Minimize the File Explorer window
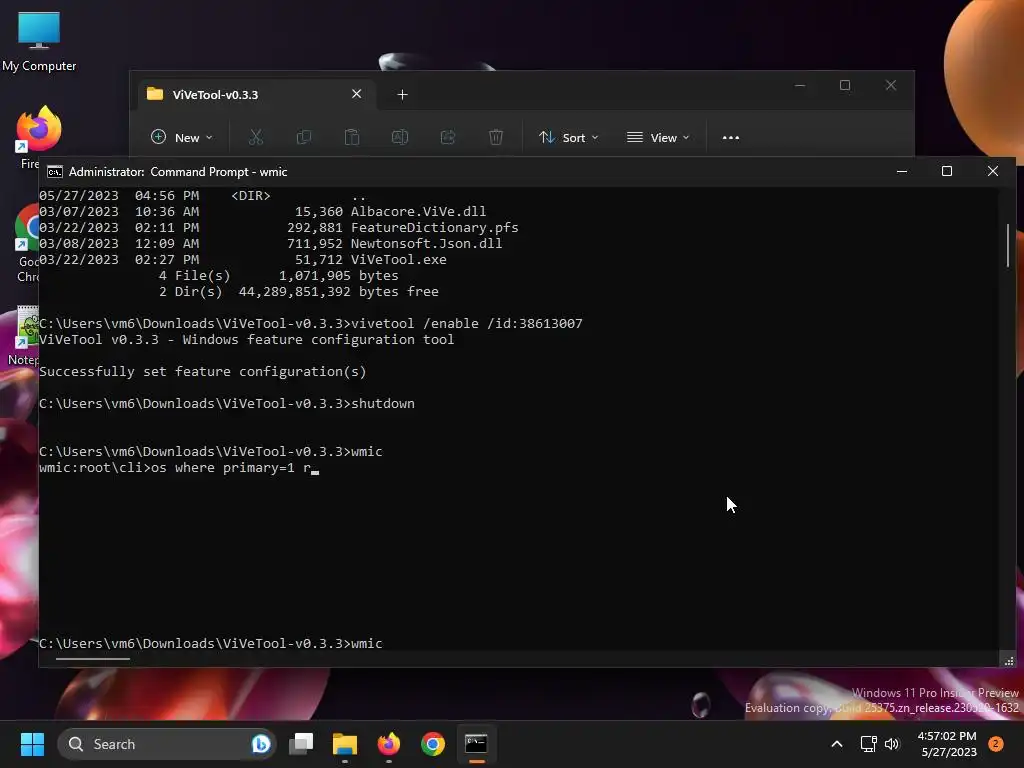 click(800, 86)
